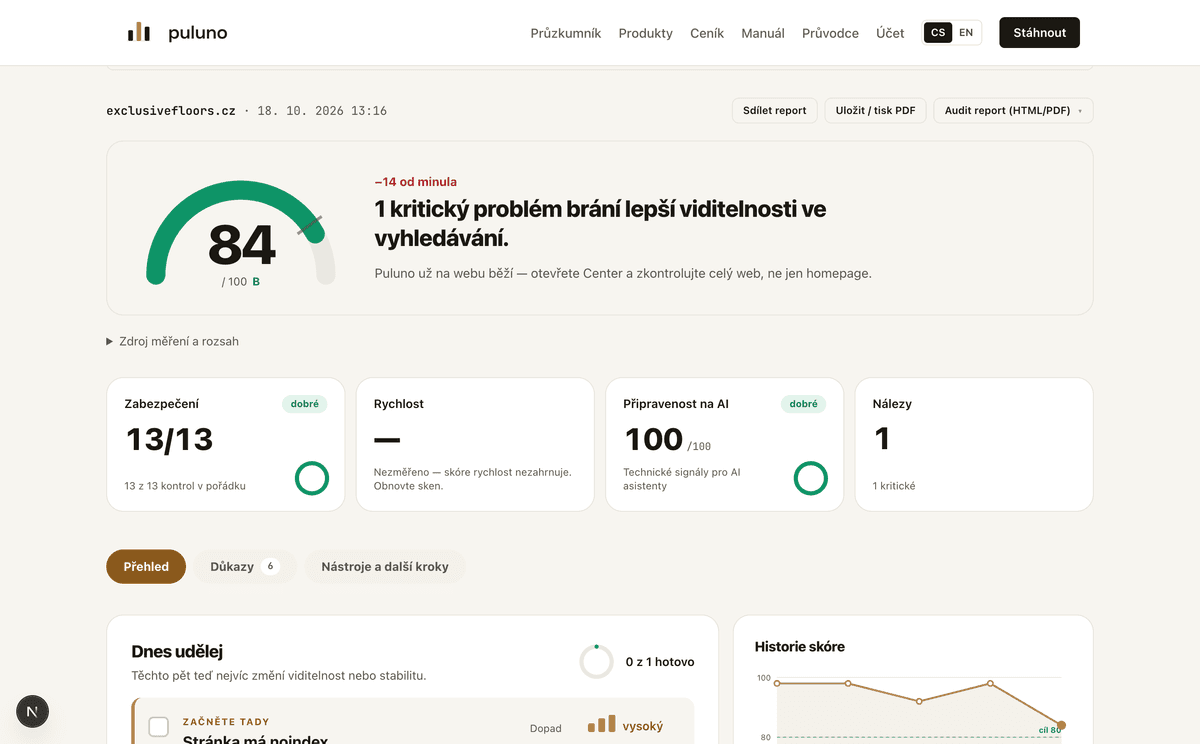This screenshot has width=1200, height=744.
Task: Open Průzkumník in the top navigation
Action: pos(566,33)
